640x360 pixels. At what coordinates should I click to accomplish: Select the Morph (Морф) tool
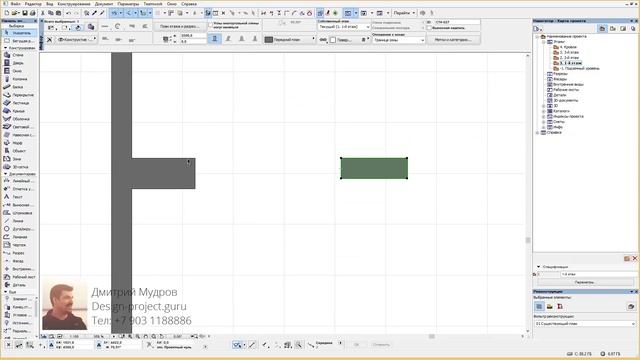[x=18, y=143]
